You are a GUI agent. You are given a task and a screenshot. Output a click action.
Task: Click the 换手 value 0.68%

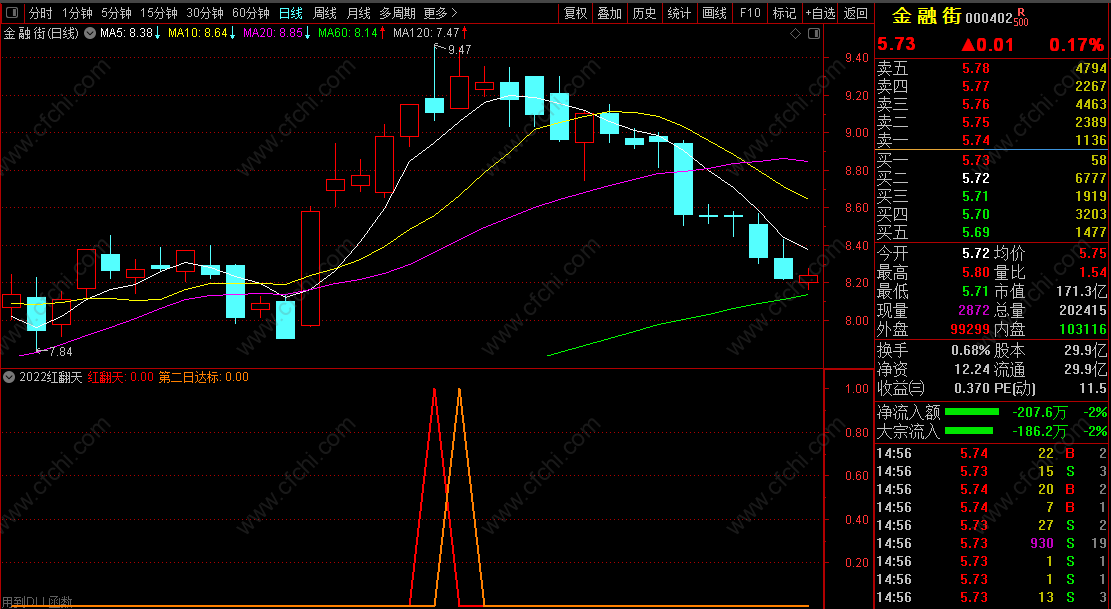click(971, 351)
